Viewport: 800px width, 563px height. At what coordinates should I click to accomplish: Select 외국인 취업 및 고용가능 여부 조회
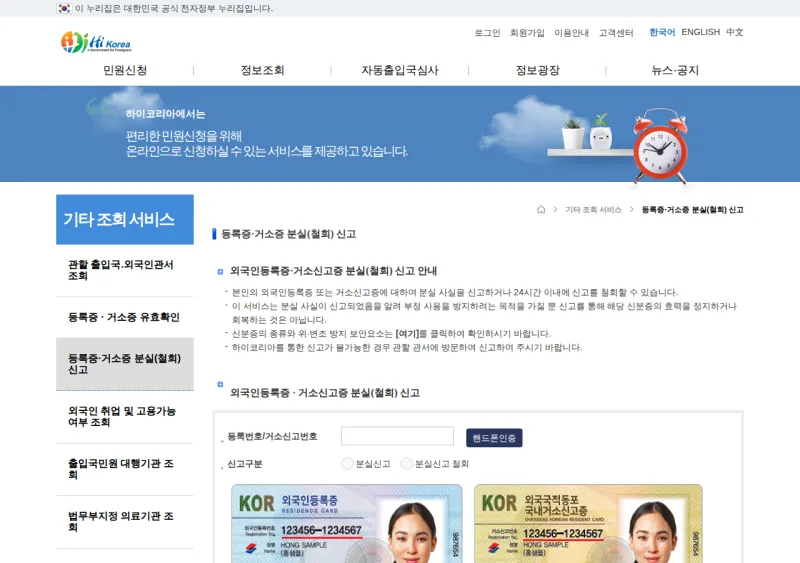point(125,417)
